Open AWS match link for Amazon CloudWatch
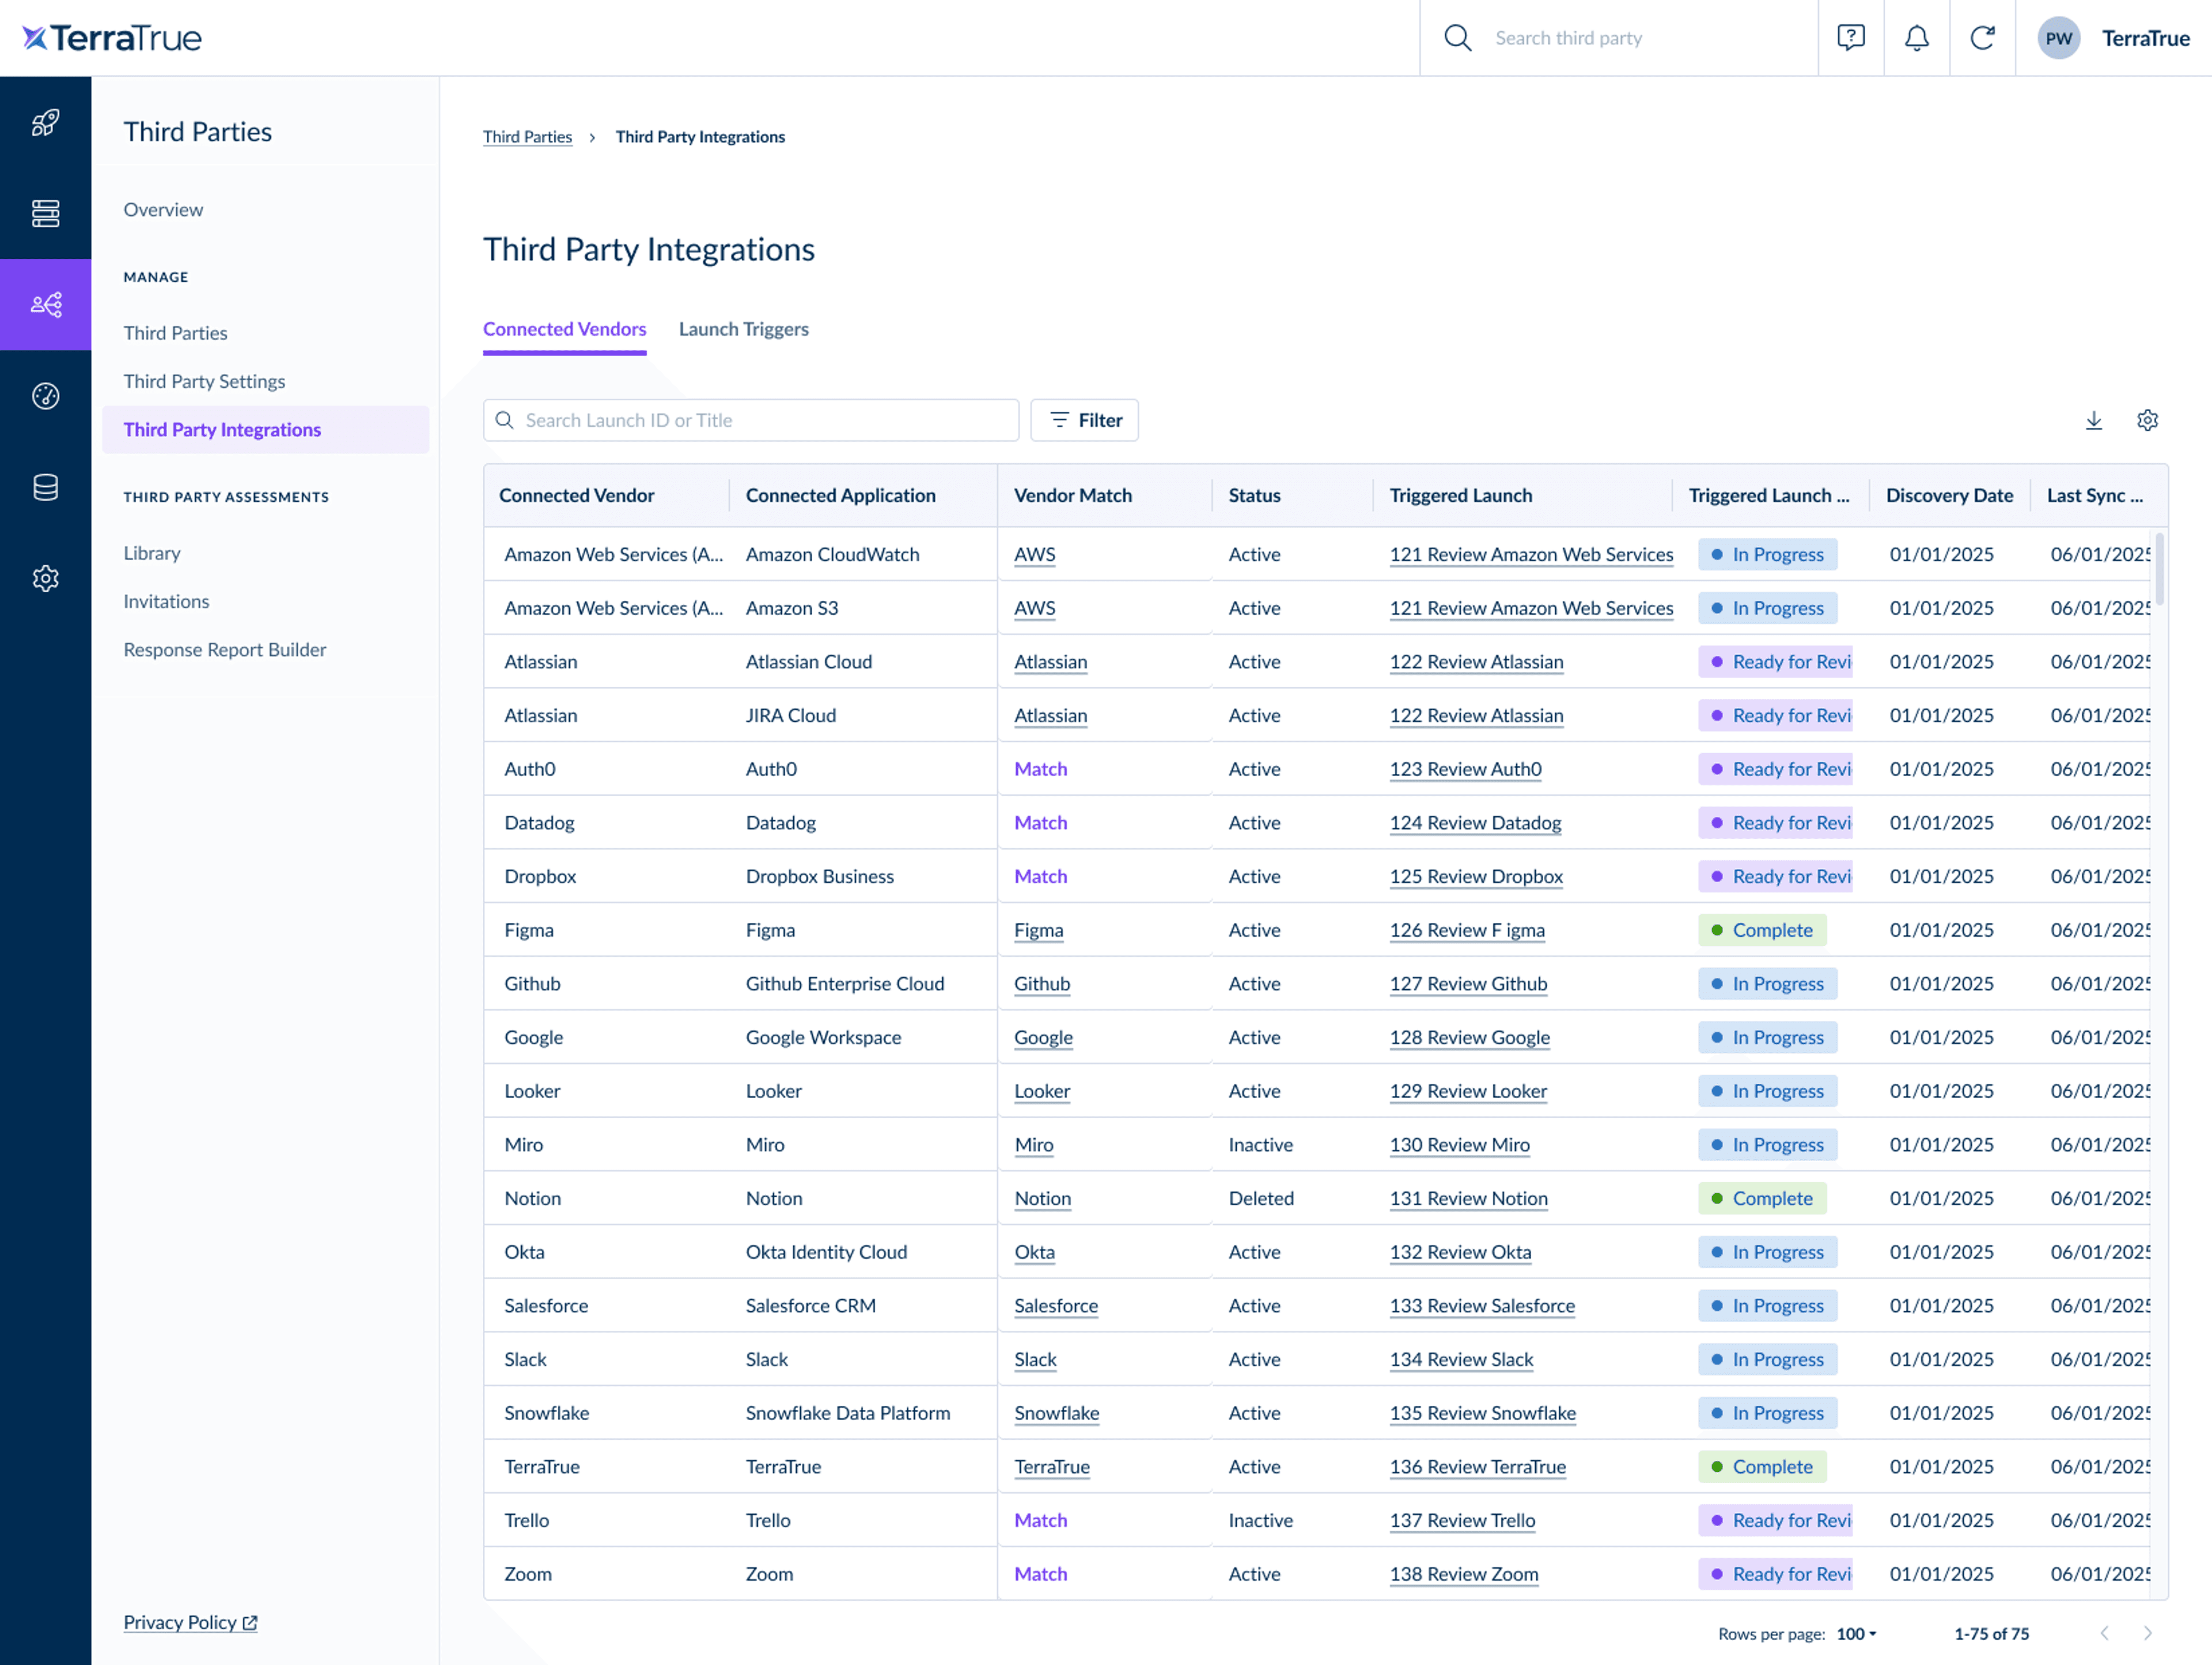 [1034, 554]
